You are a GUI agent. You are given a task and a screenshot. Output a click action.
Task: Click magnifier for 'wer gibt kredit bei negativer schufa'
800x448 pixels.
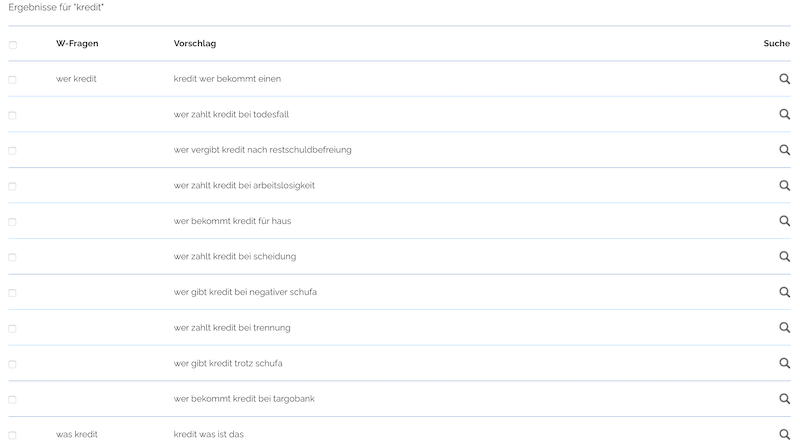(785, 292)
